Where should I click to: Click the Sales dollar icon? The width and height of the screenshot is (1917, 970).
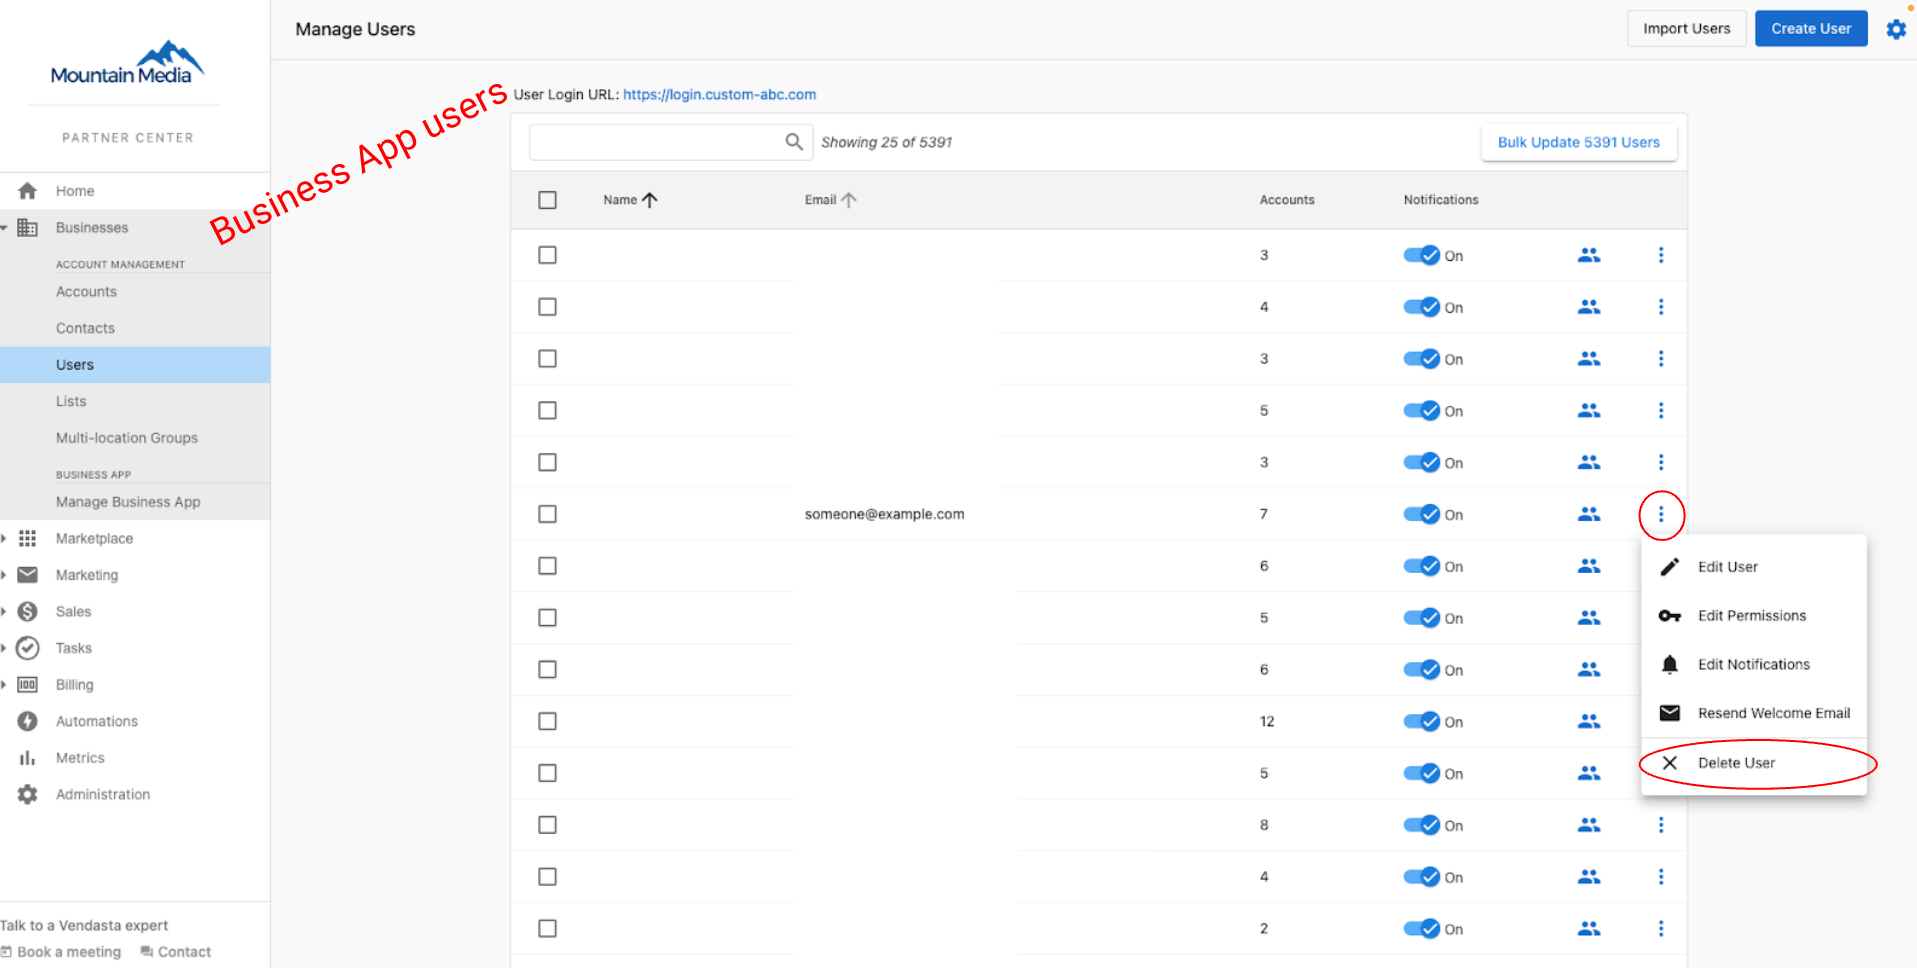pyautogui.click(x=28, y=611)
